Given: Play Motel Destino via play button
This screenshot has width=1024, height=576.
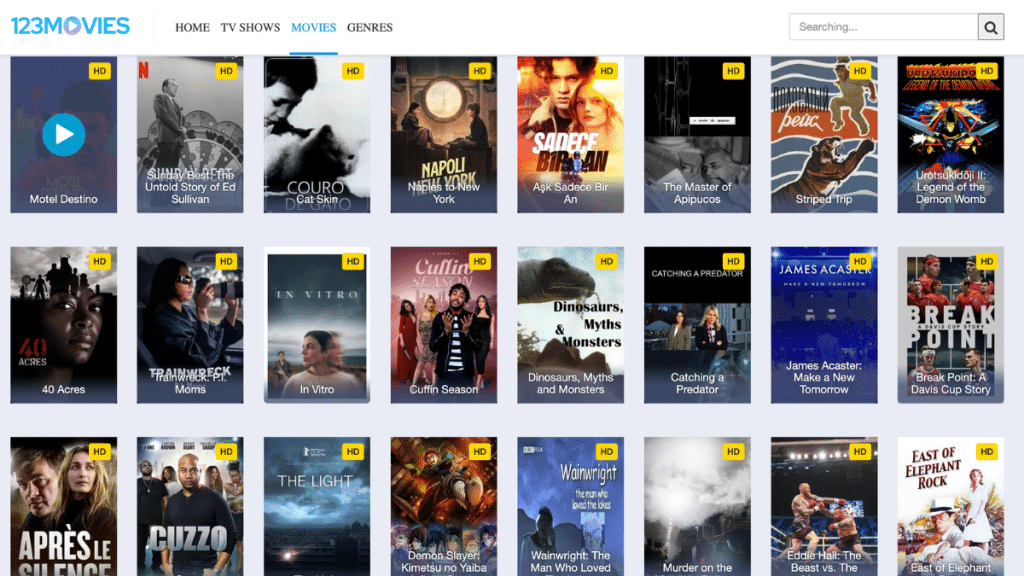Looking at the screenshot, I should (63, 135).
